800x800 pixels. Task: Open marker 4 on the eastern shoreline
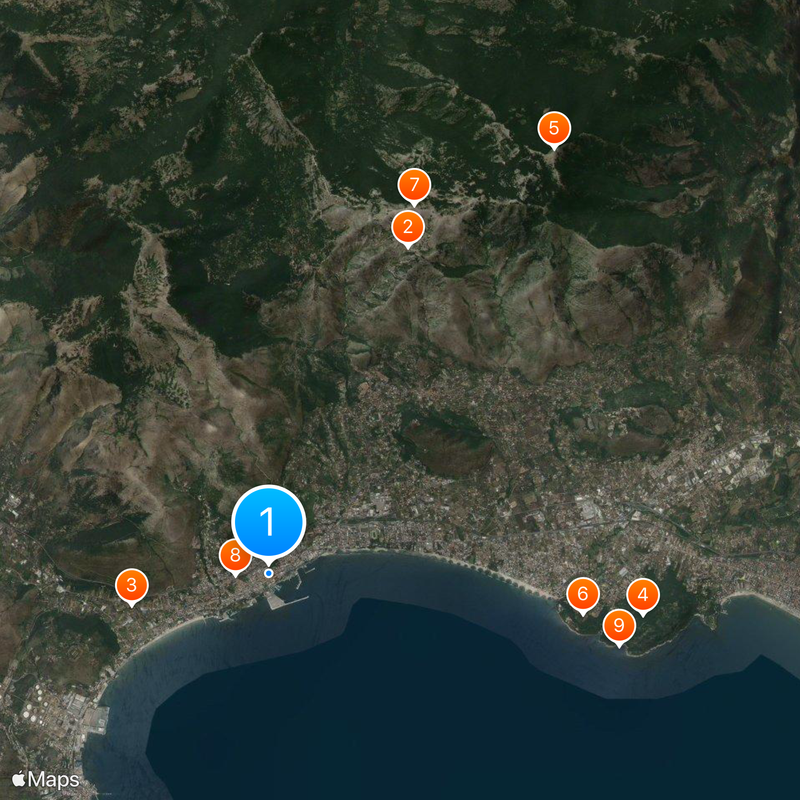pyautogui.click(x=643, y=595)
